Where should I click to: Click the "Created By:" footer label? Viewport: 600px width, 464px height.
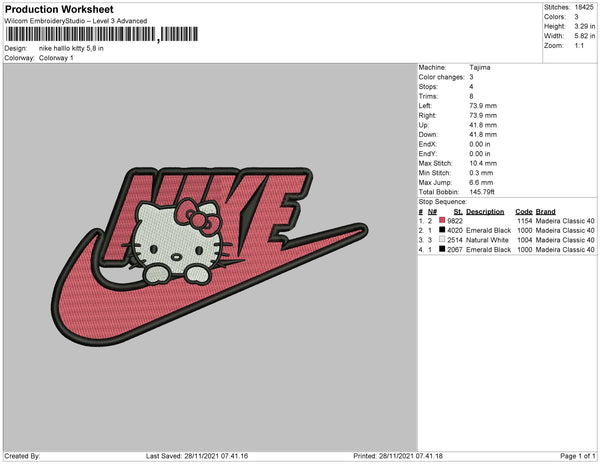(22, 456)
